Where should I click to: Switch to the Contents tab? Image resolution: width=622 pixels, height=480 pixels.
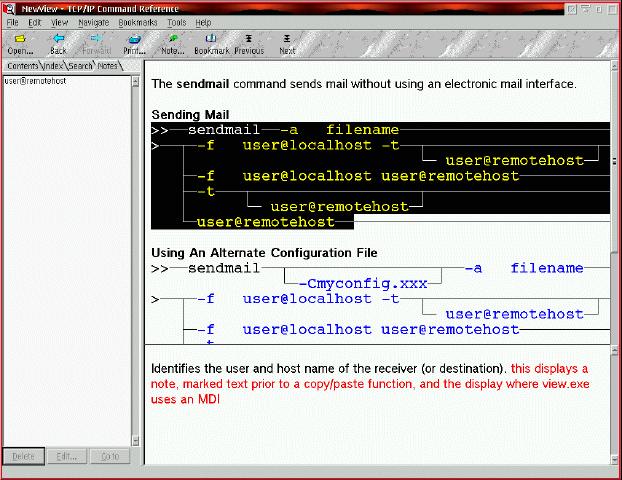[x=23, y=66]
